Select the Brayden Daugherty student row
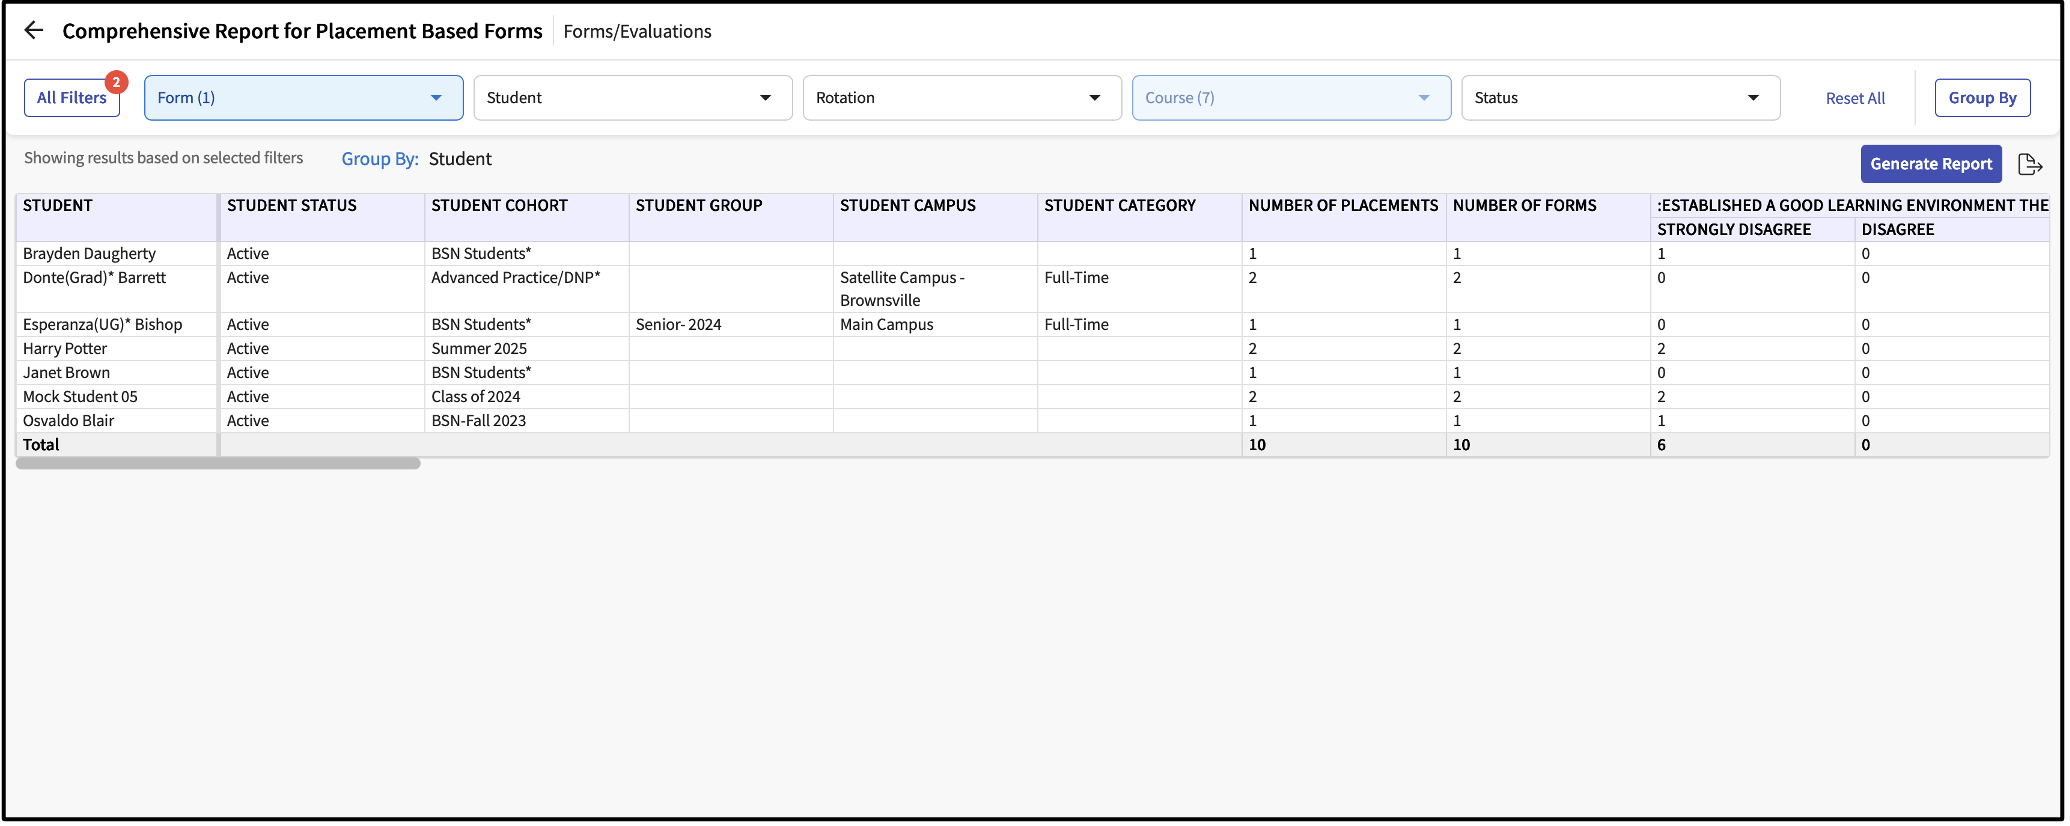 [x=89, y=254]
